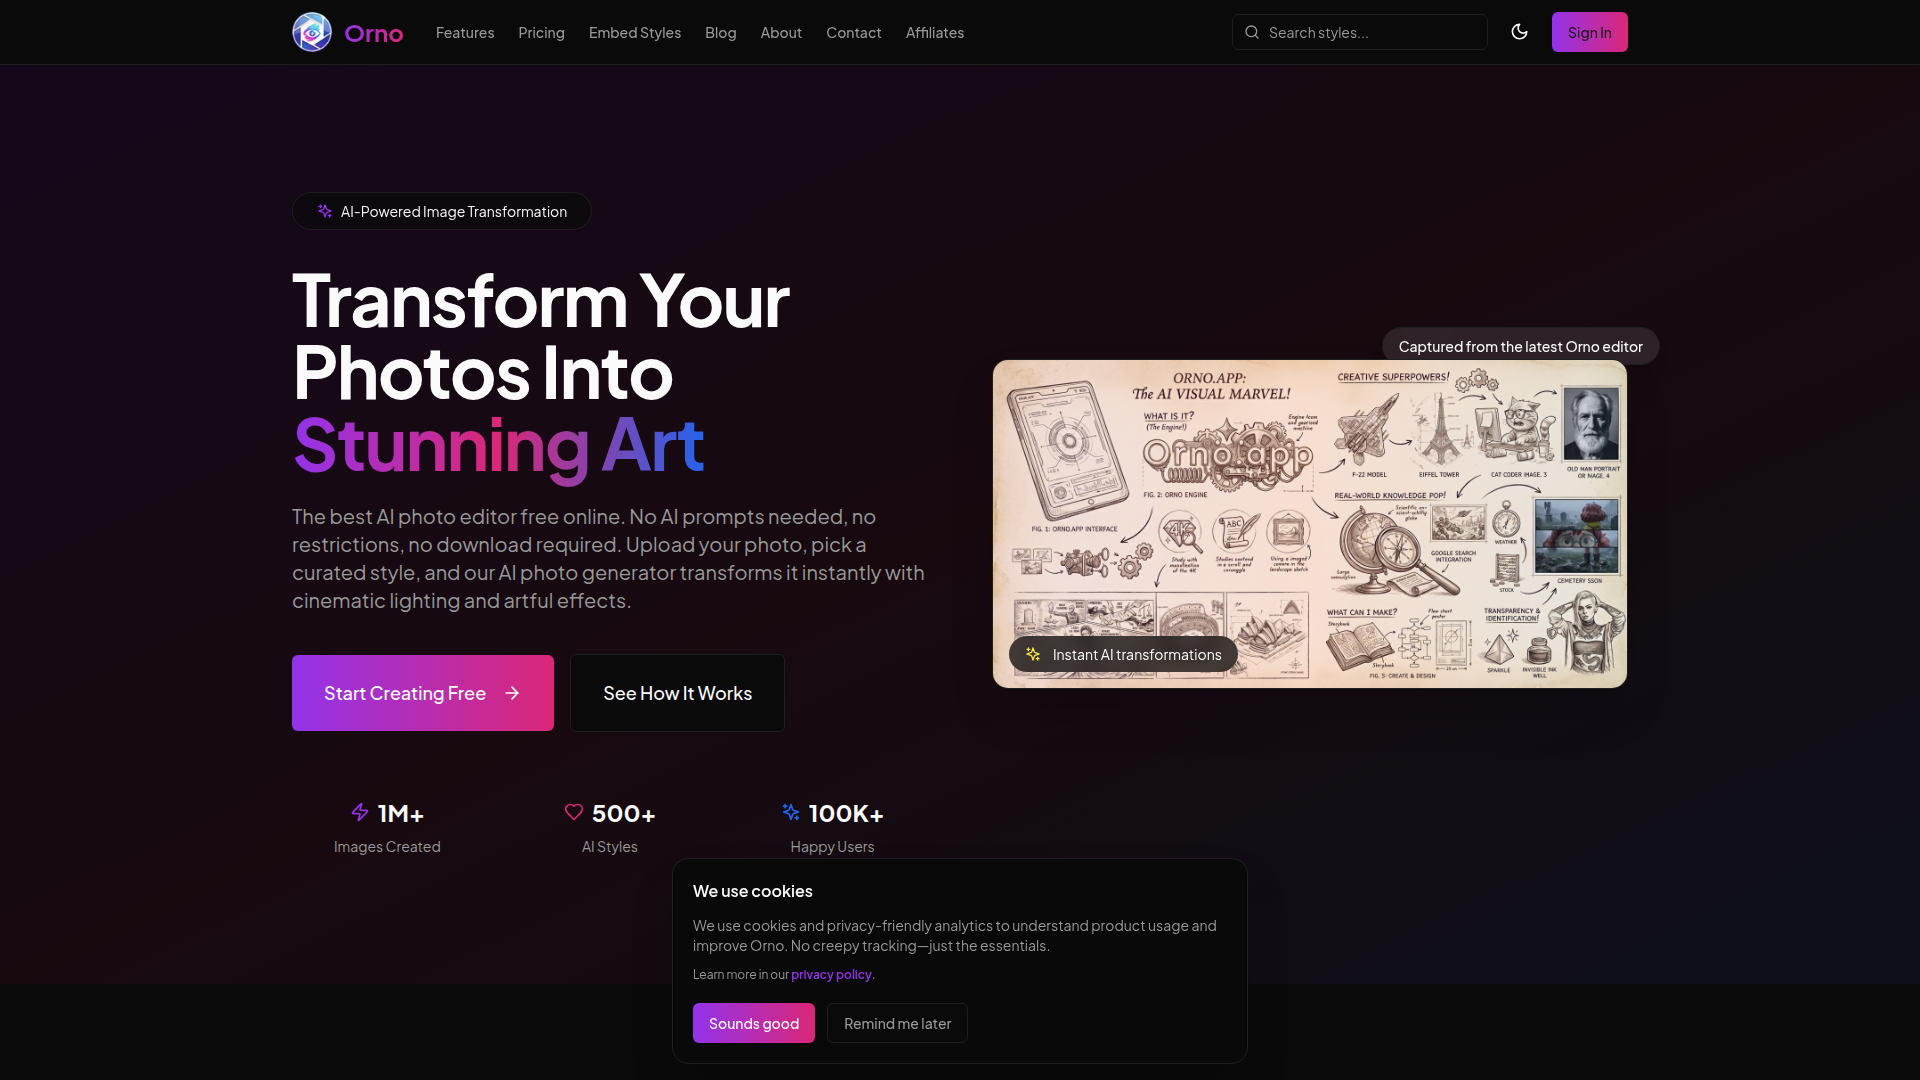Click the Orno editor preview image

[1310, 524]
